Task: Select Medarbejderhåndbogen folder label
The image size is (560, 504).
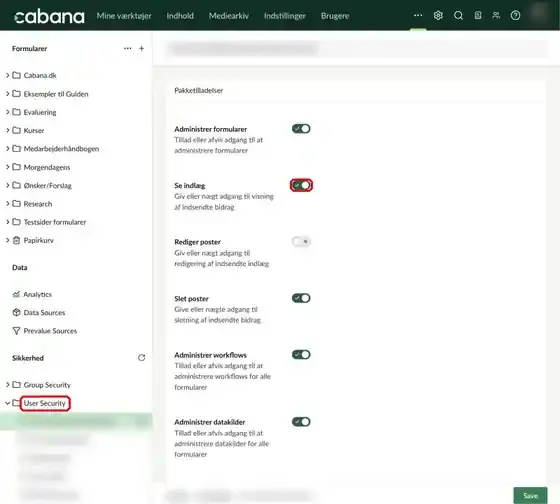Action: (61, 148)
